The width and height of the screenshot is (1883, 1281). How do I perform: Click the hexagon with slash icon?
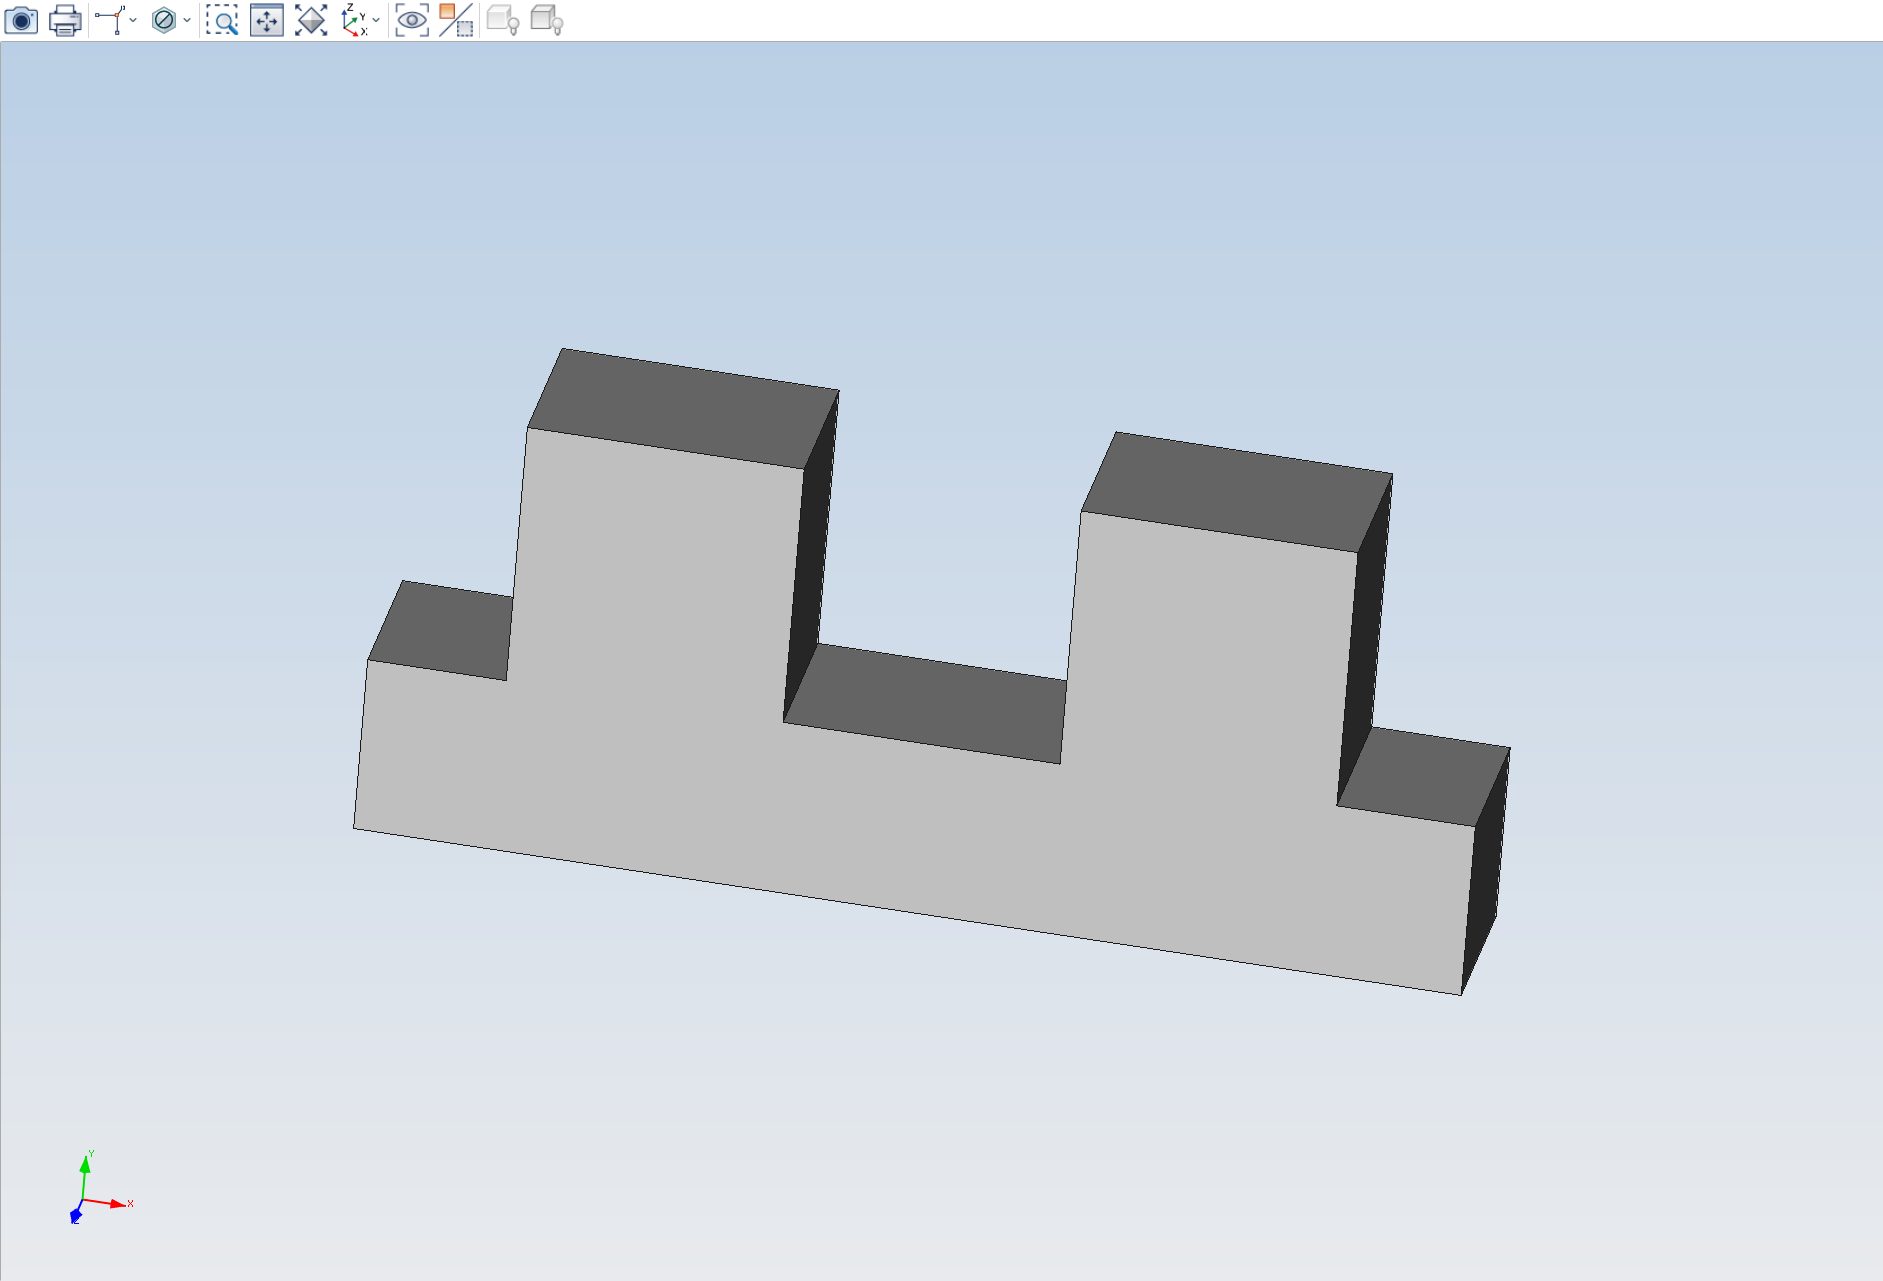tap(164, 20)
